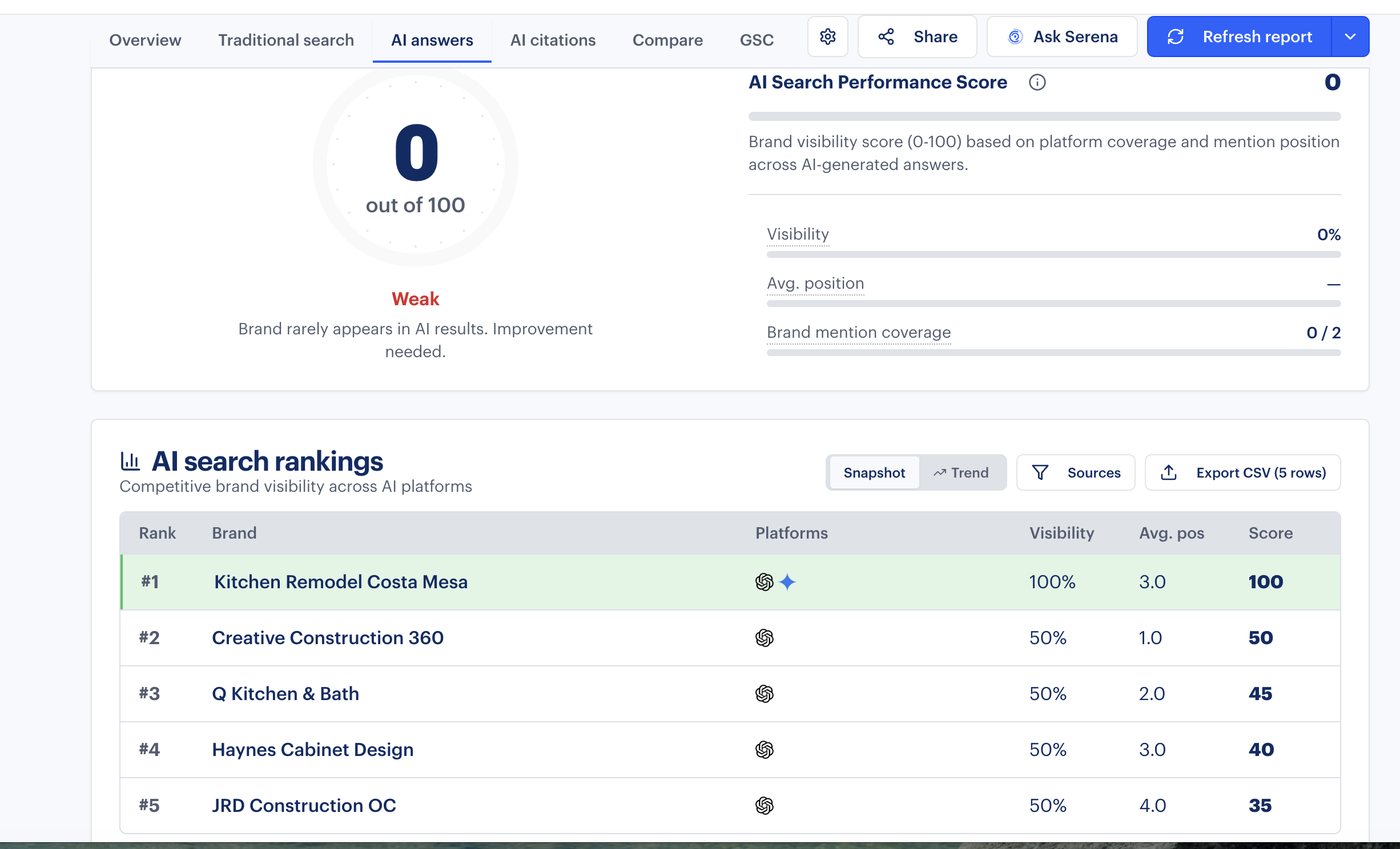1400x849 pixels.
Task: Open the Traditional search tab
Action: pyautogui.click(x=286, y=41)
